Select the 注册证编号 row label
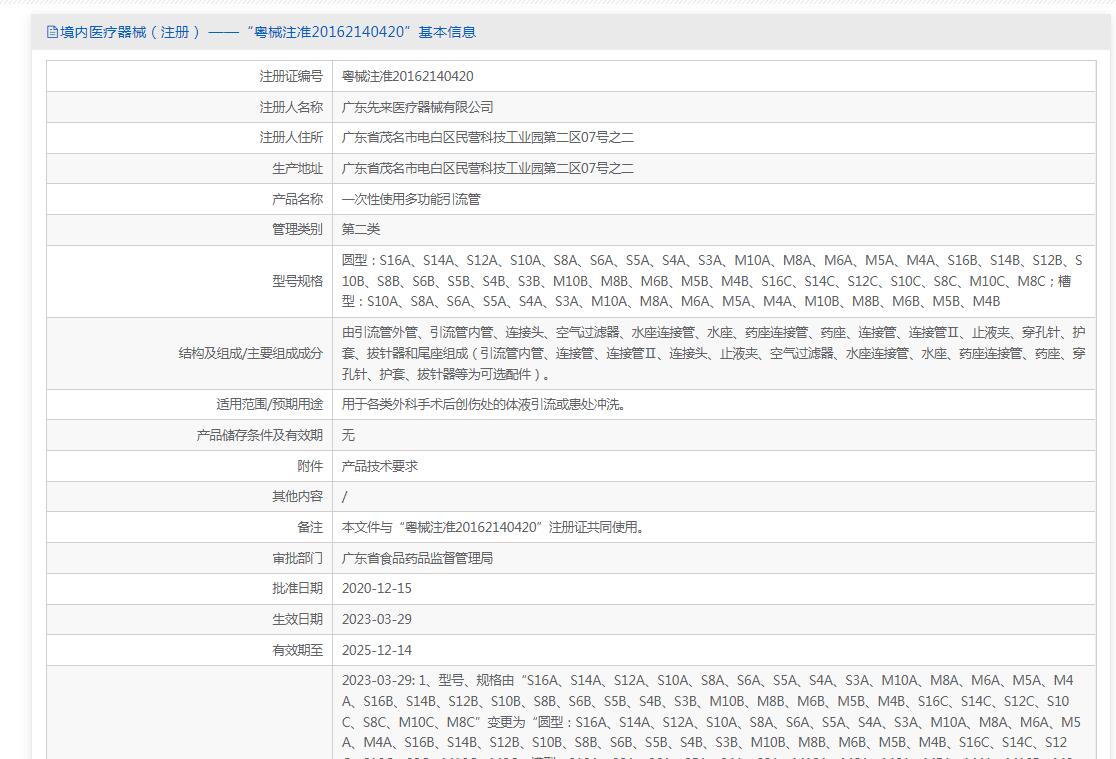Image resolution: width=1116 pixels, height=759 pixels. click(x=291, y=76)
